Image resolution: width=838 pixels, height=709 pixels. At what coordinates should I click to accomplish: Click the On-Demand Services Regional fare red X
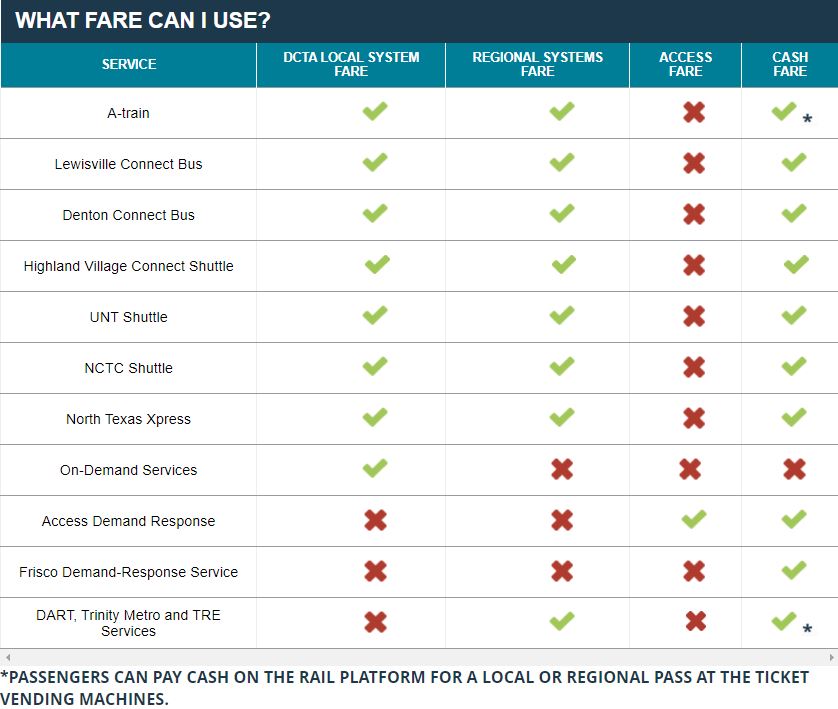coord(562,469)
